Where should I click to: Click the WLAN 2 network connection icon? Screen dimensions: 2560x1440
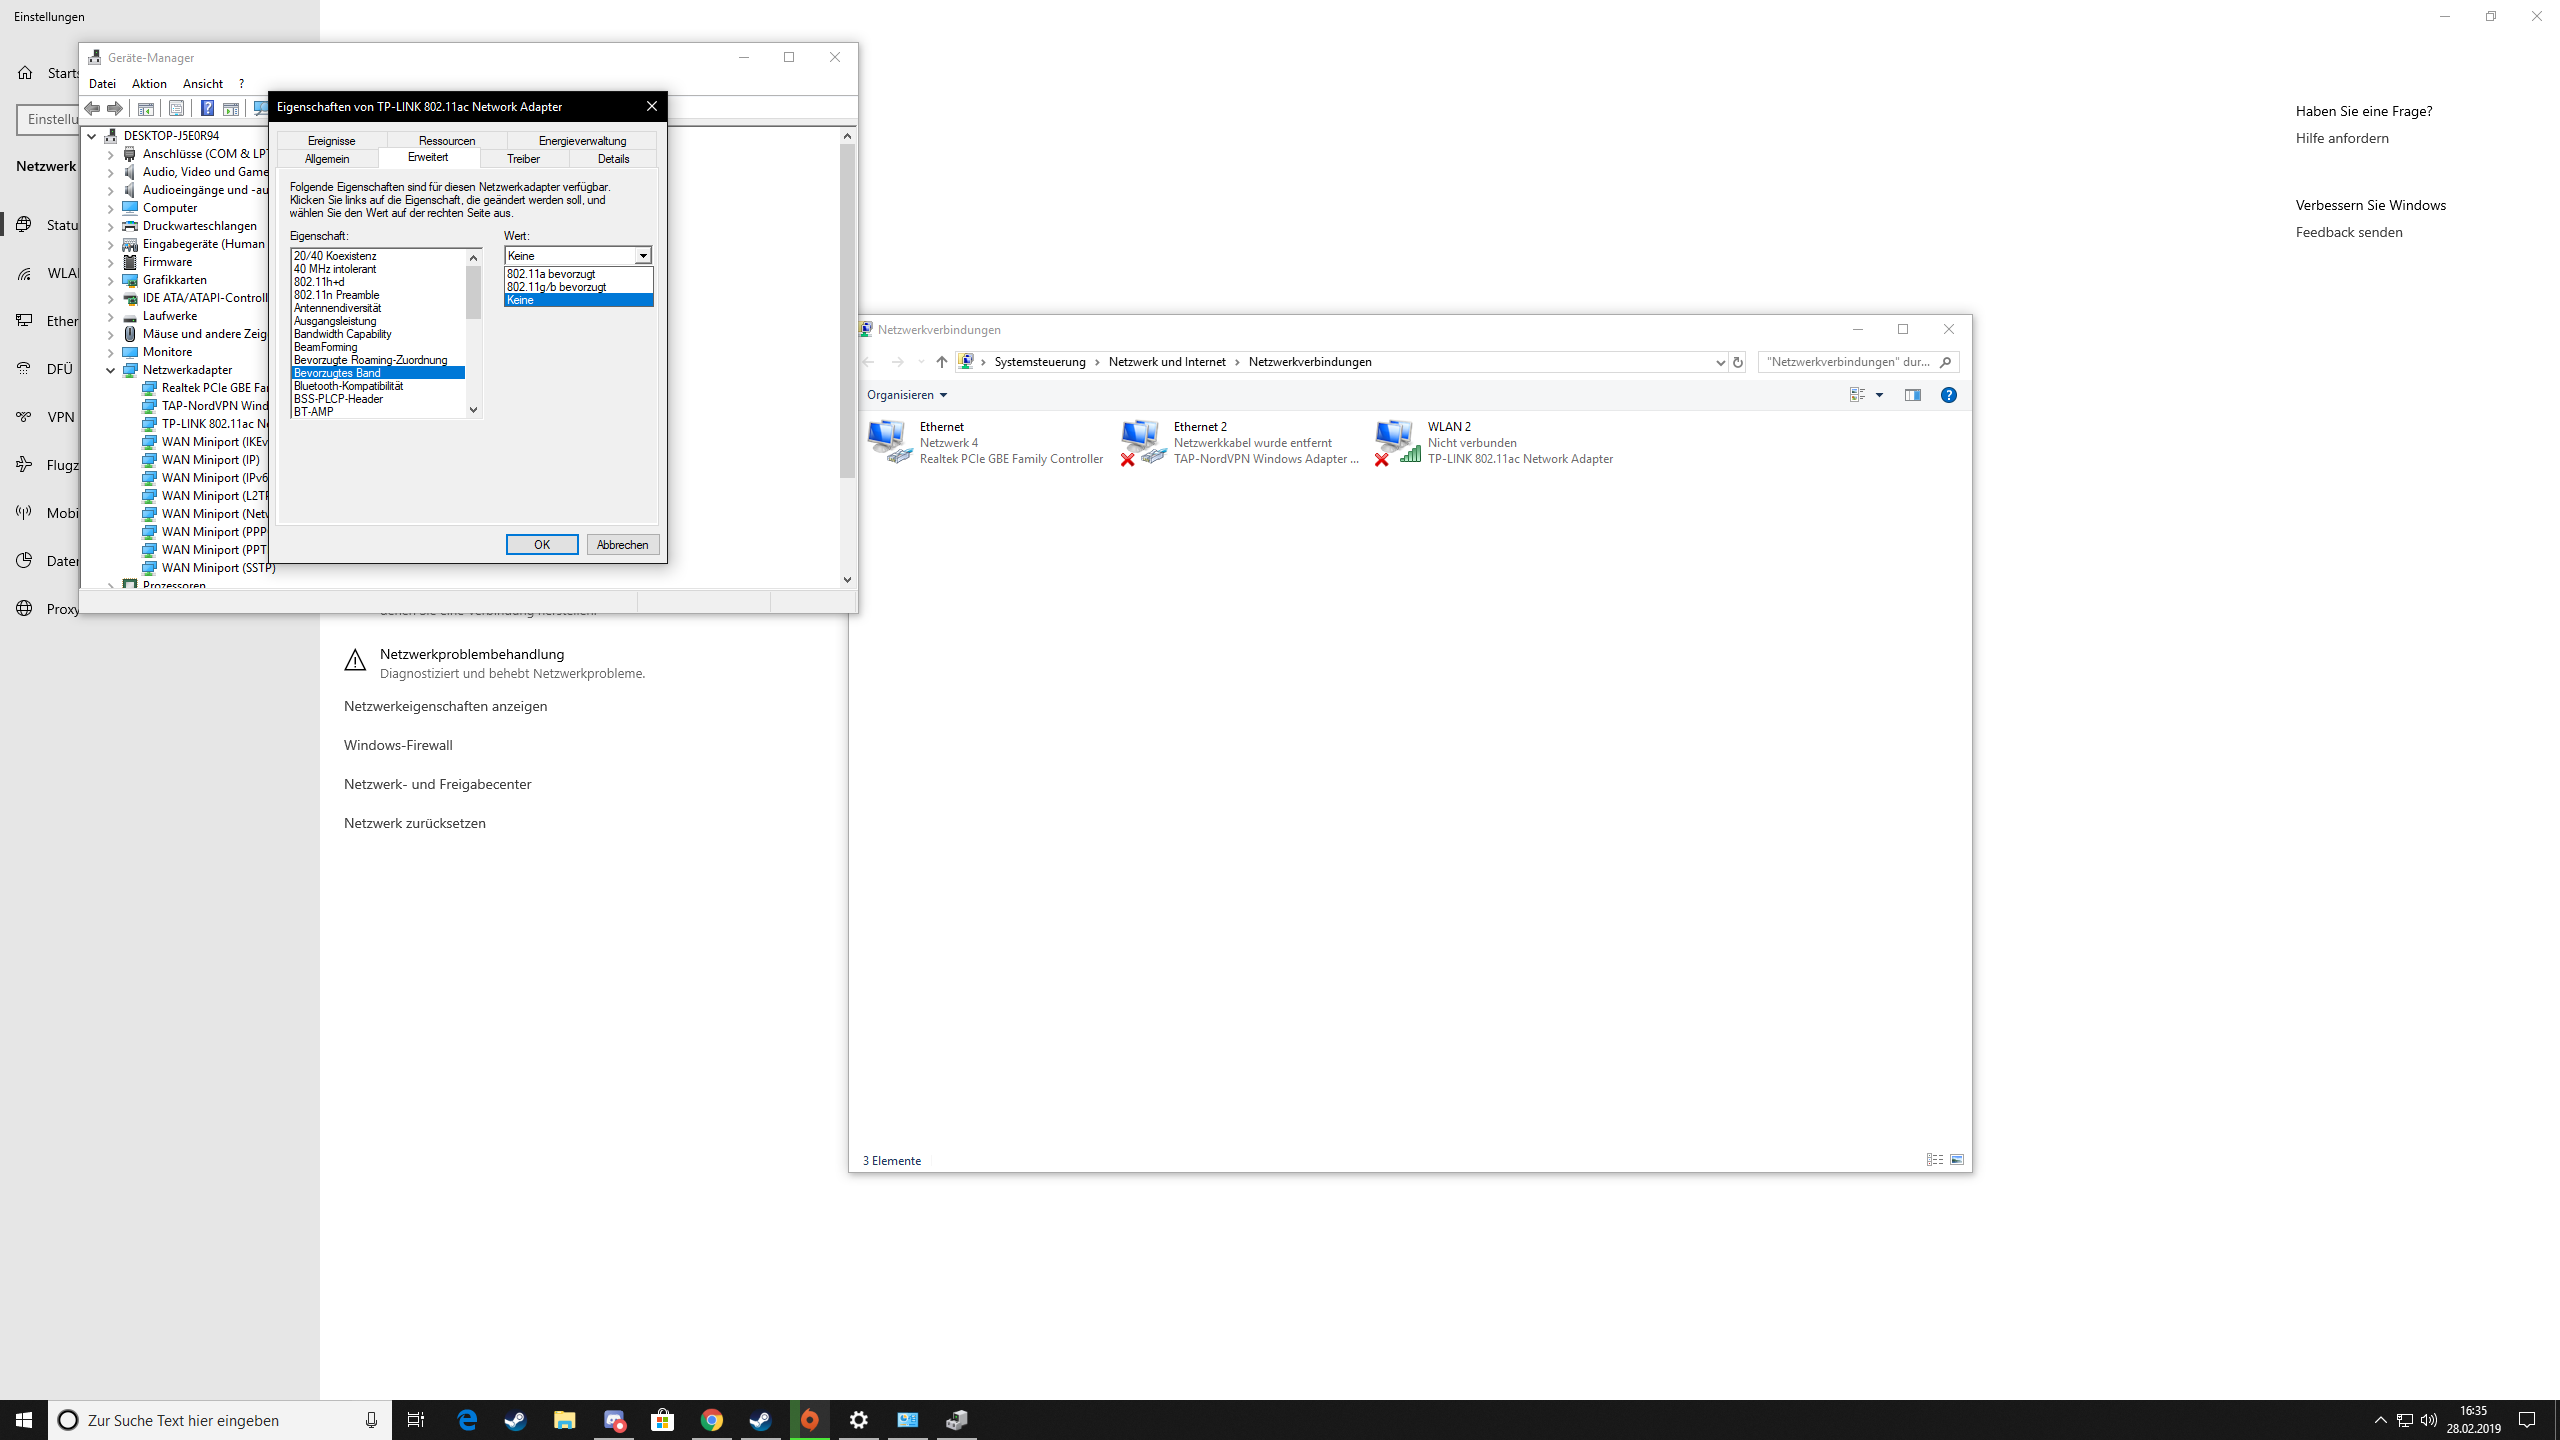[1397, 442]
